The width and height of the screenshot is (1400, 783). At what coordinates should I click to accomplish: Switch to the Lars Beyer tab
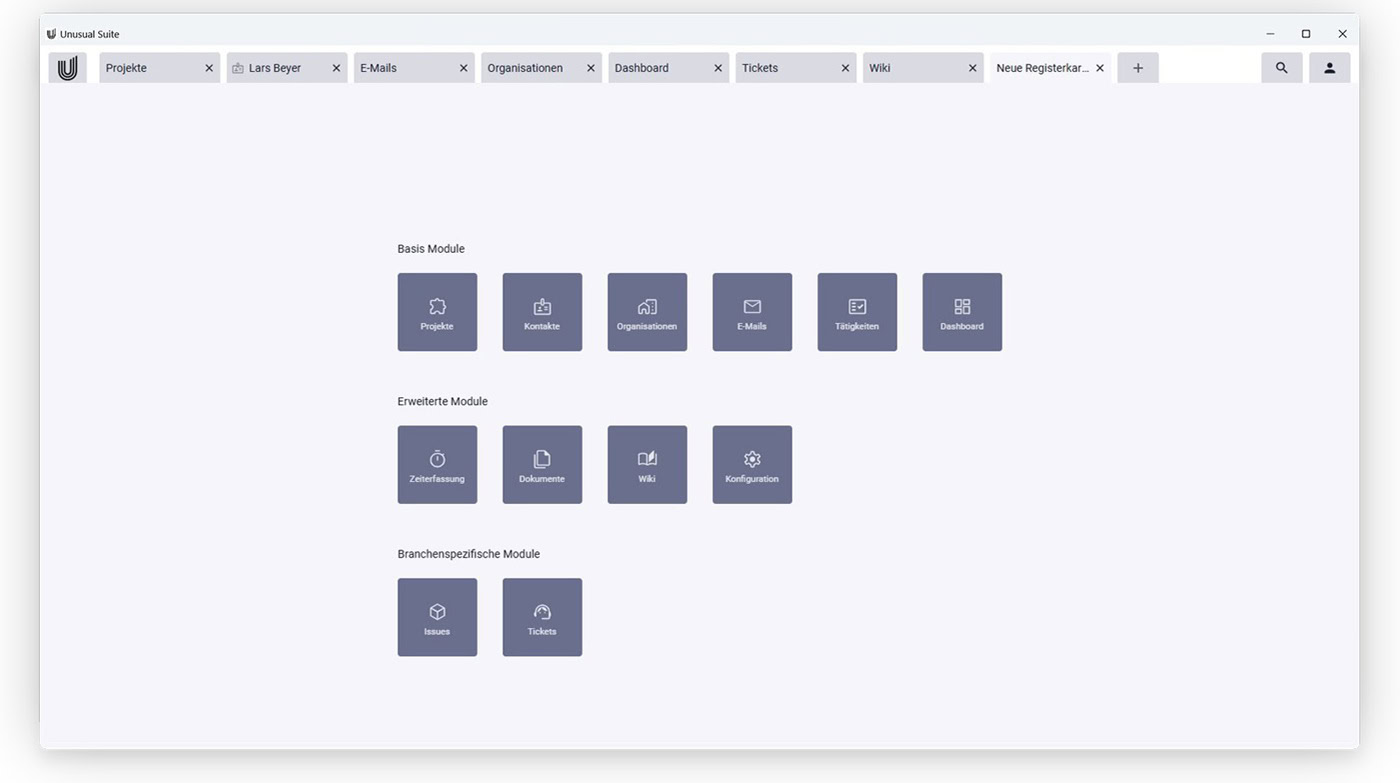tap(275, 68)
